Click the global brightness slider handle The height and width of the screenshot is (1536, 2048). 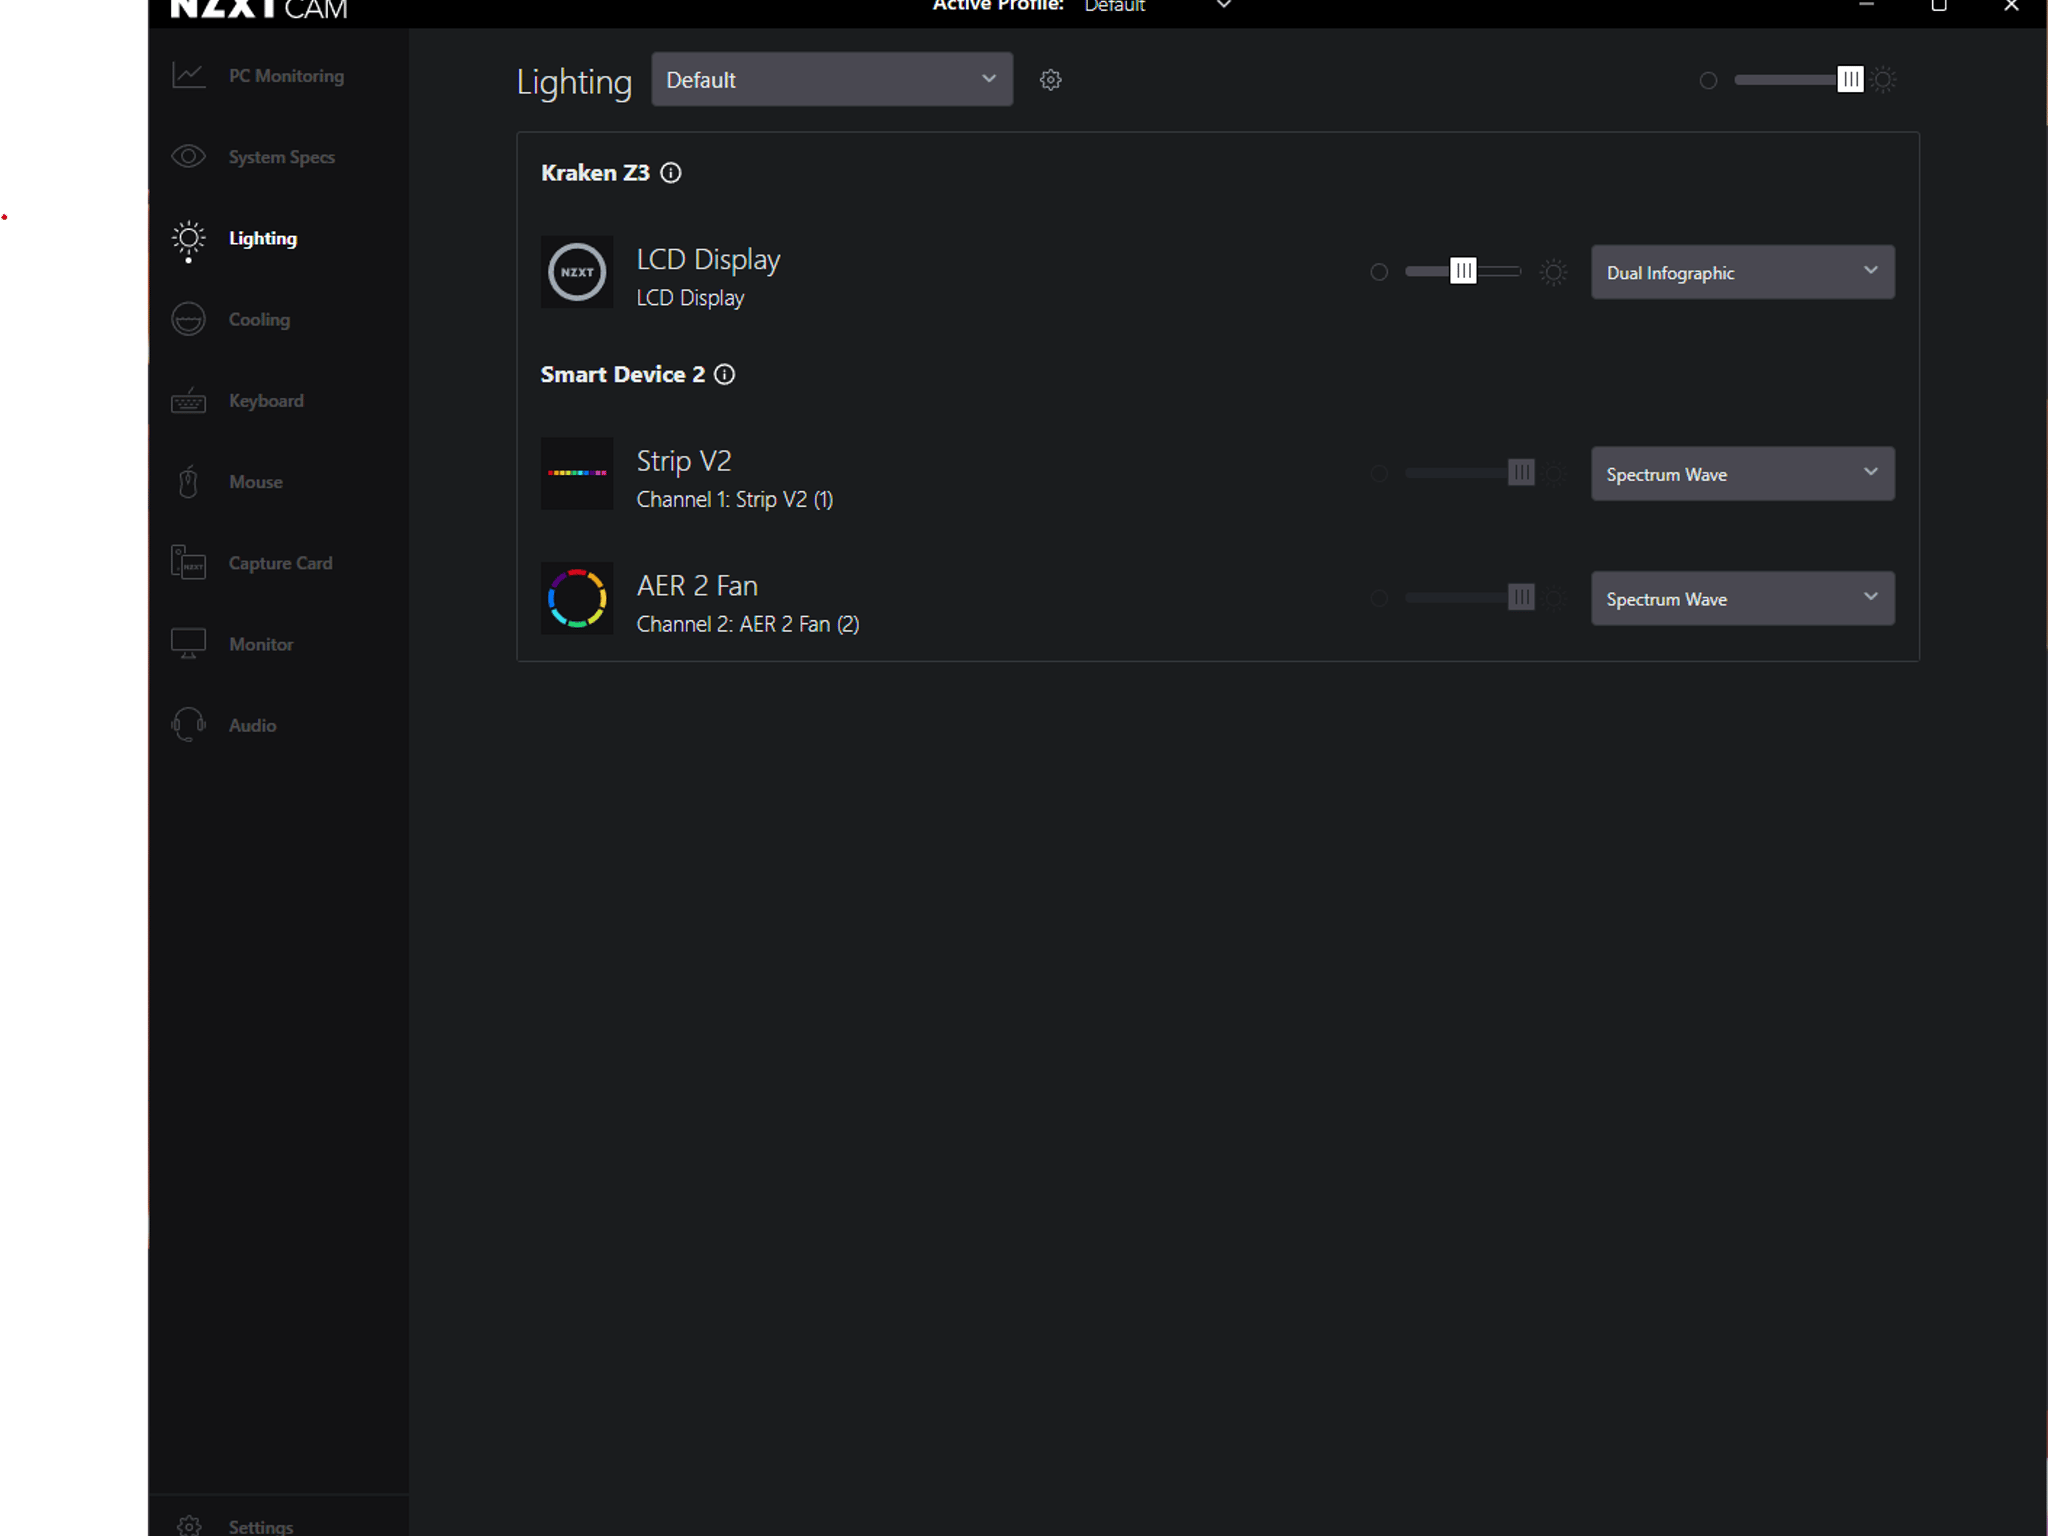point(1850,80)
